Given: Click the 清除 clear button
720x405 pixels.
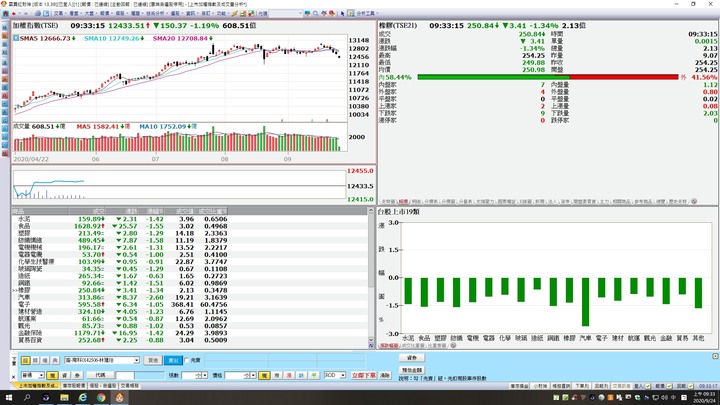Looking at the screenshot, I should pyautogui.click(x=385, y=375).
